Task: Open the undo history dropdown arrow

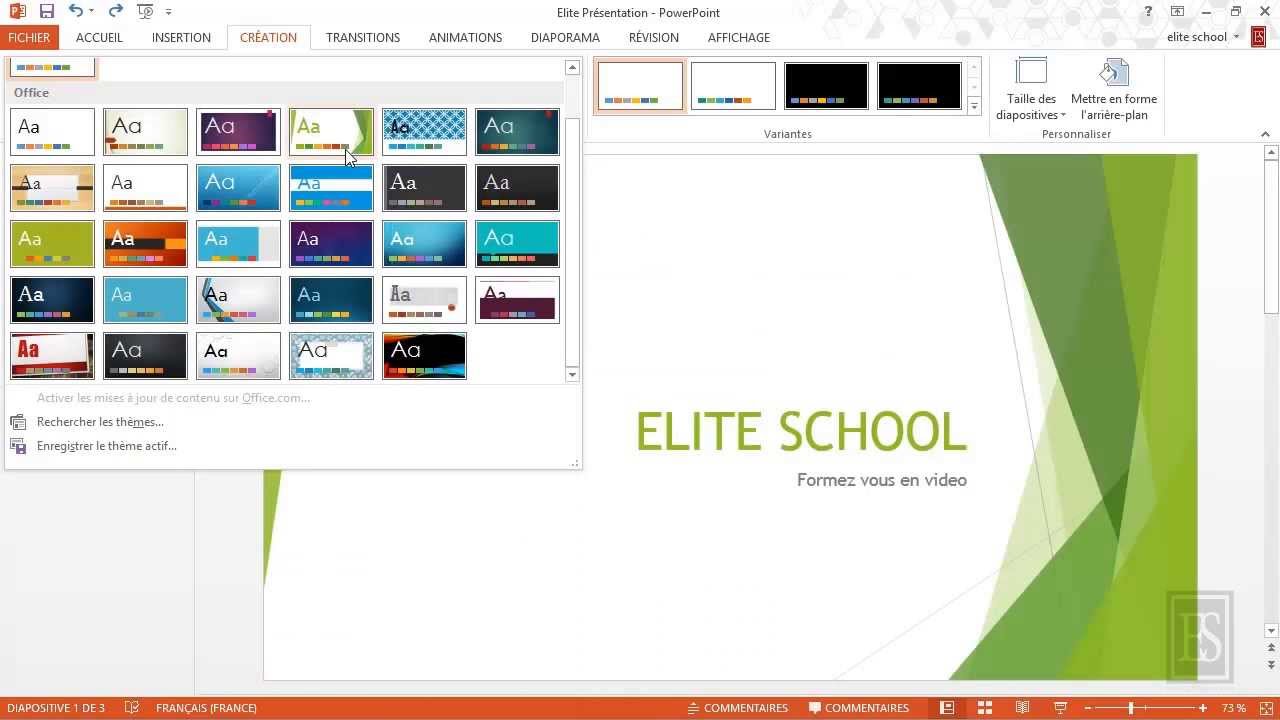Action: point(91,11)
